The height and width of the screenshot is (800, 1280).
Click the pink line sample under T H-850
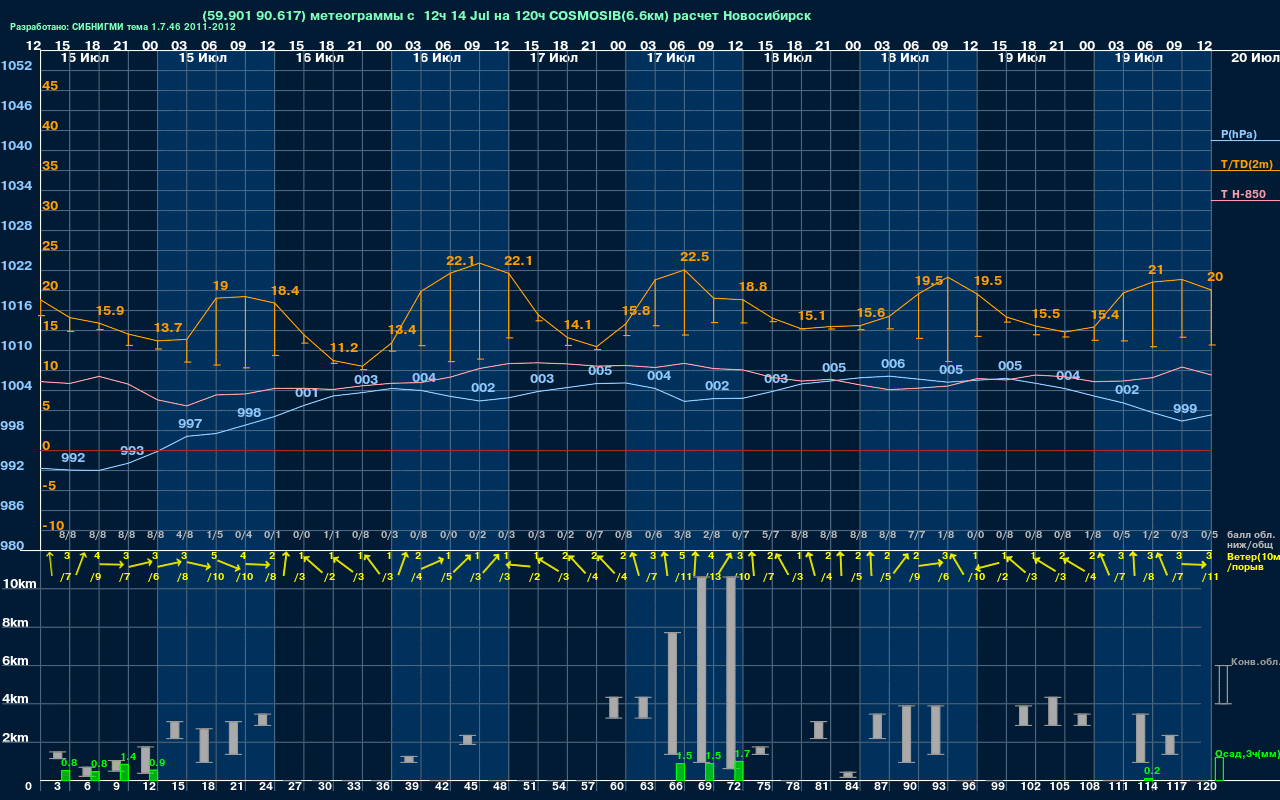[x=1245, y=201]
